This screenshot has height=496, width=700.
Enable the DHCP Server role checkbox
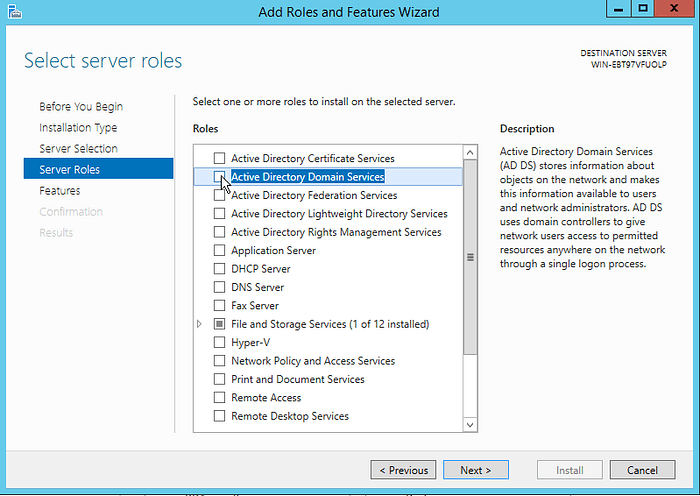(219, 269)
